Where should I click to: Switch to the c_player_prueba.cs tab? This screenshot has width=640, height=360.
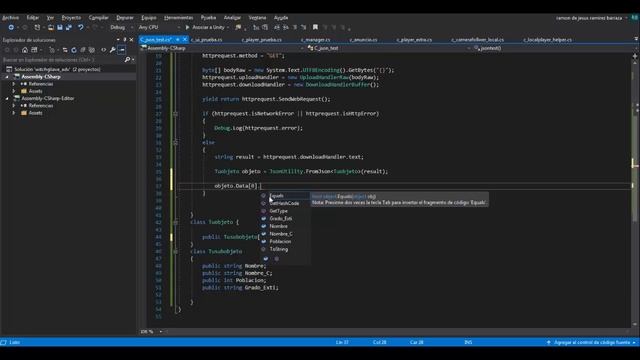pos(261,40)
